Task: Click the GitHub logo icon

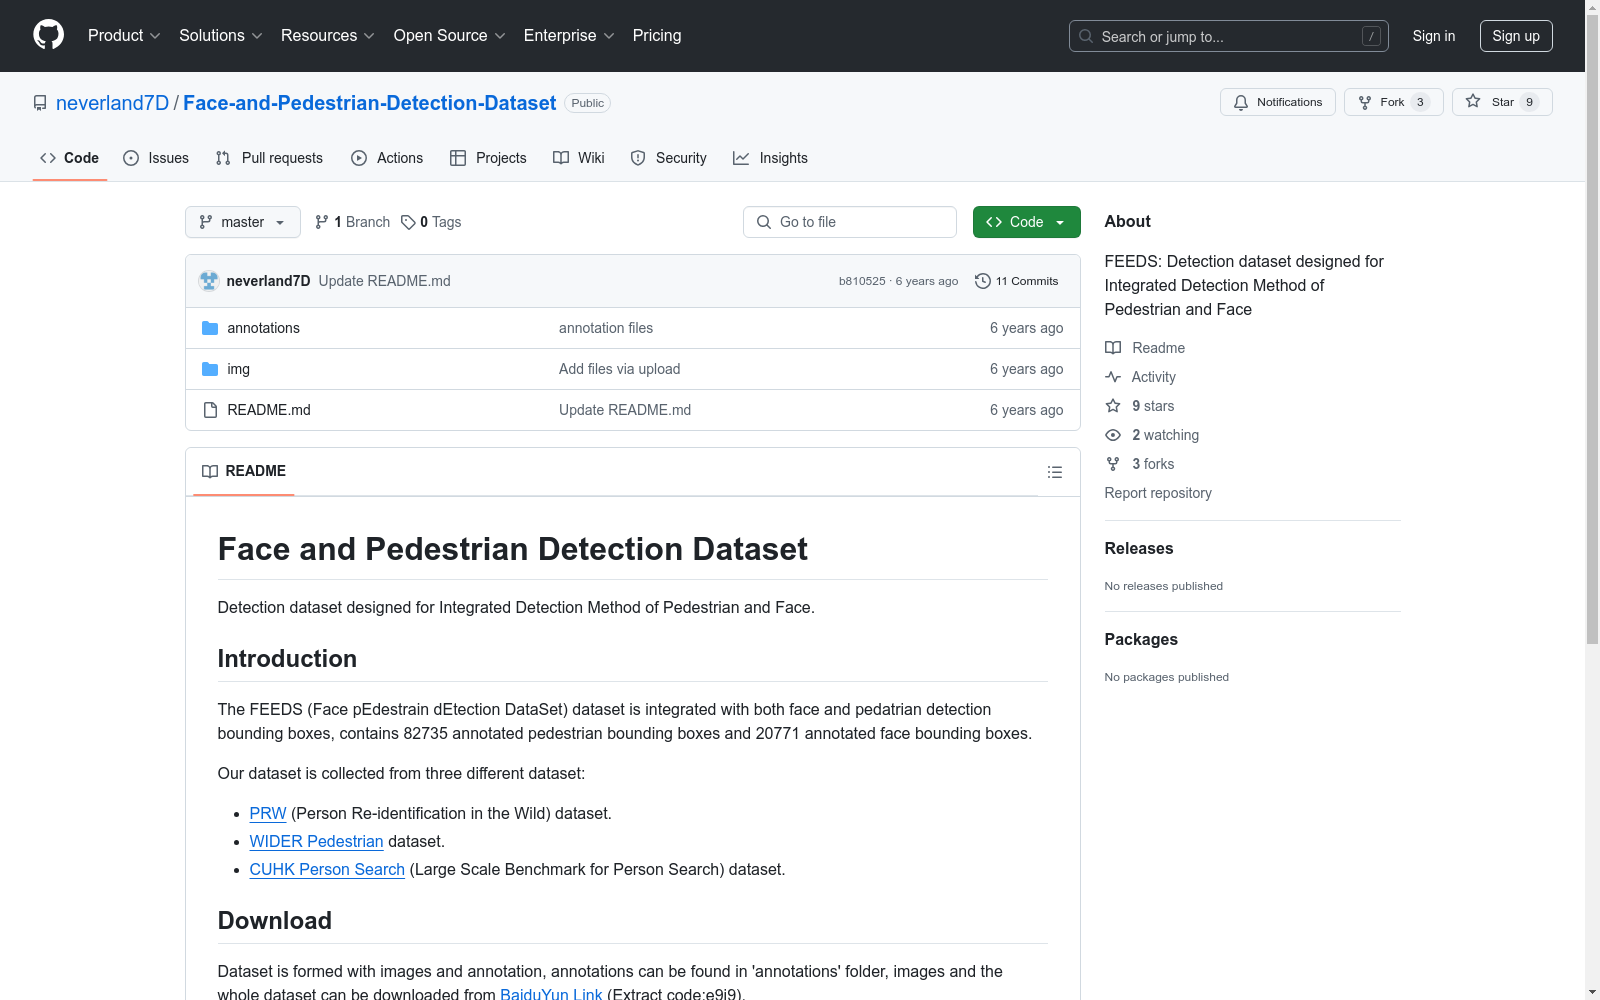Action: pyautogui.click(x=48, y=35)
